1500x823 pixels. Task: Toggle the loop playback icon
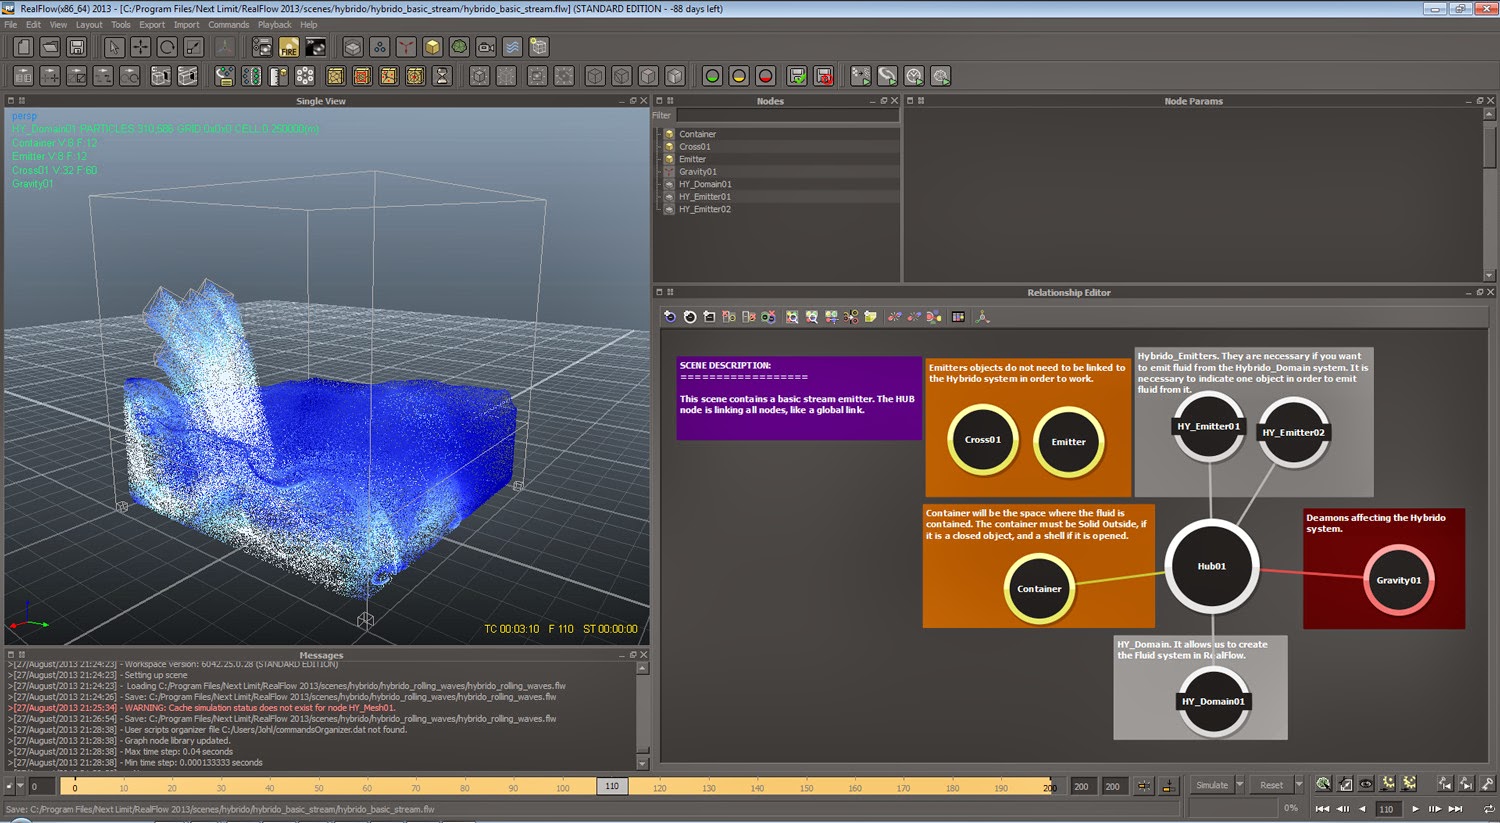1488,808
